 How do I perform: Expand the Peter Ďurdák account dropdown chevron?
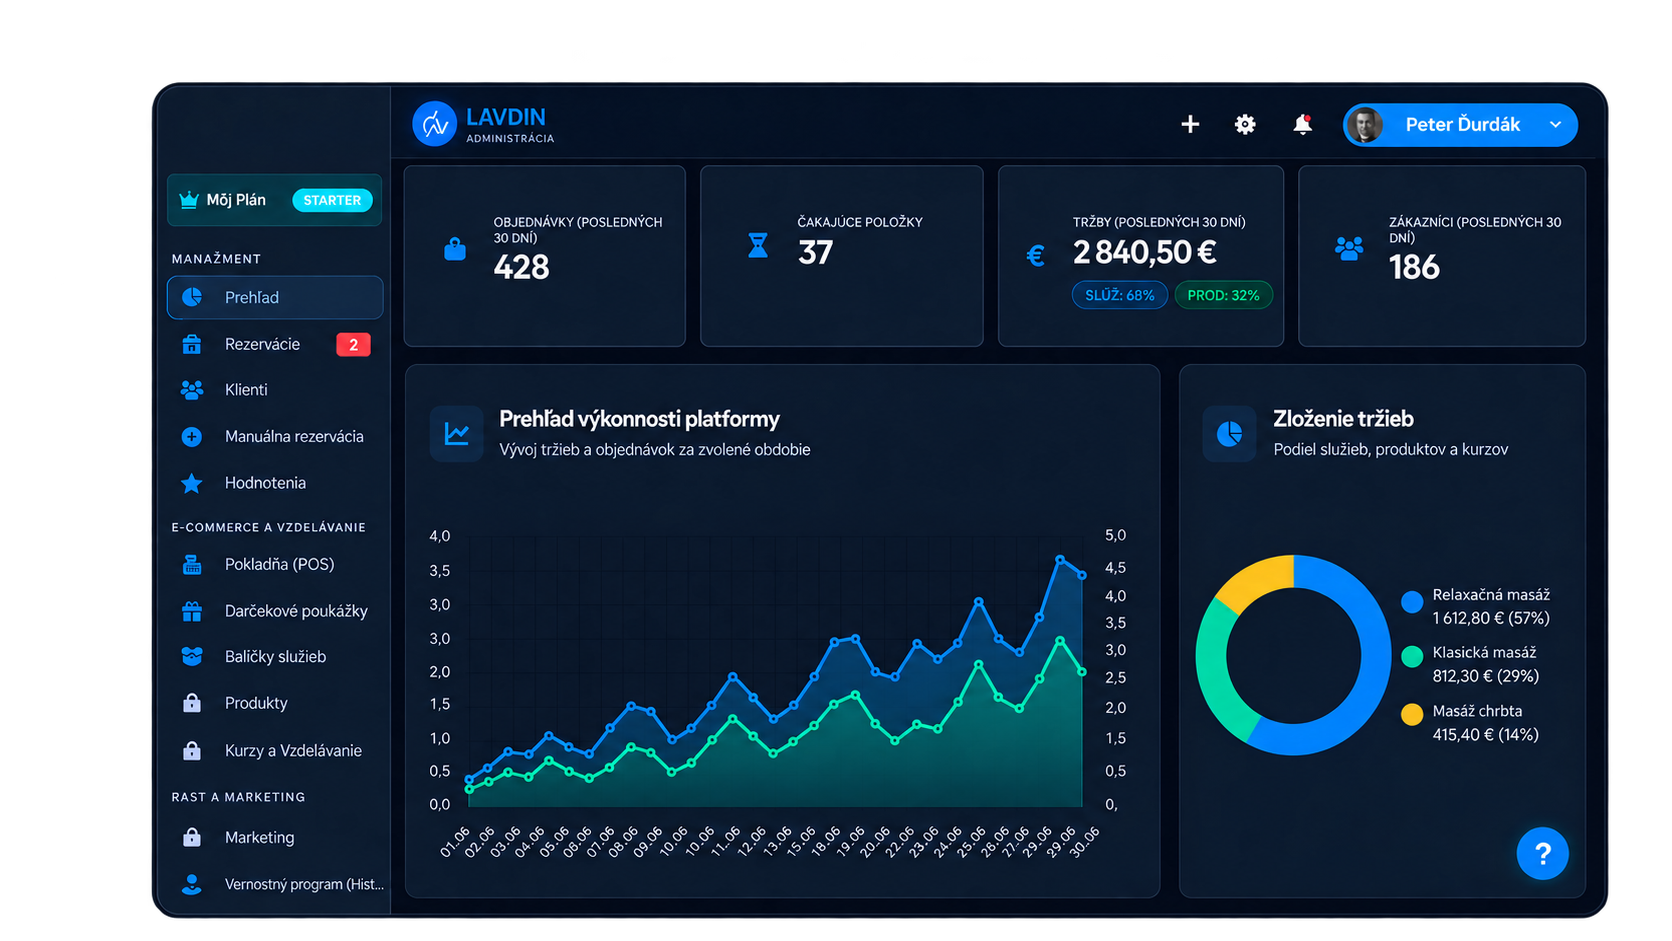click(1555, 124)
